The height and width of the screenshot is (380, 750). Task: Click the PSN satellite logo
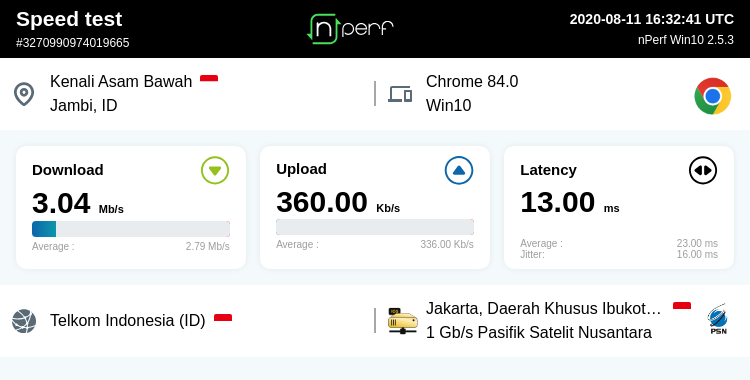(718, 319)
